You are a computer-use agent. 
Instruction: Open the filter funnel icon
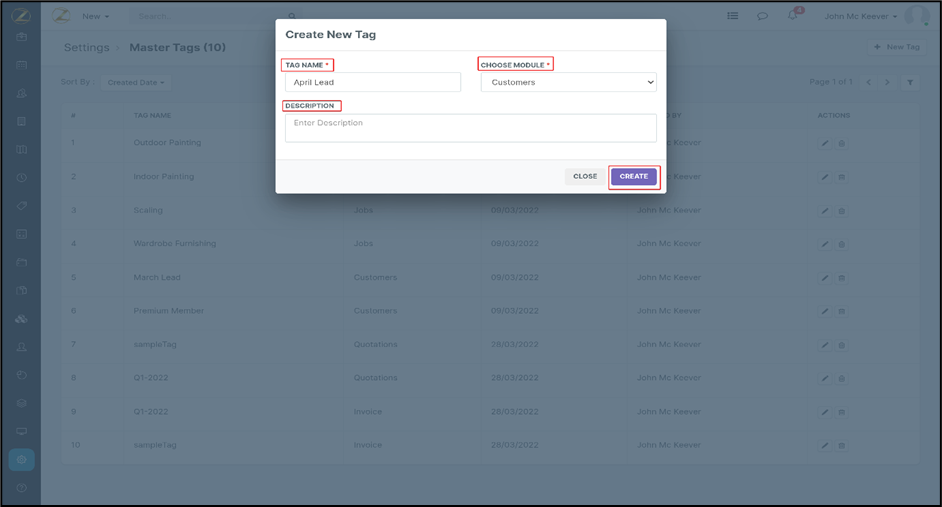[x=910, y=82]
